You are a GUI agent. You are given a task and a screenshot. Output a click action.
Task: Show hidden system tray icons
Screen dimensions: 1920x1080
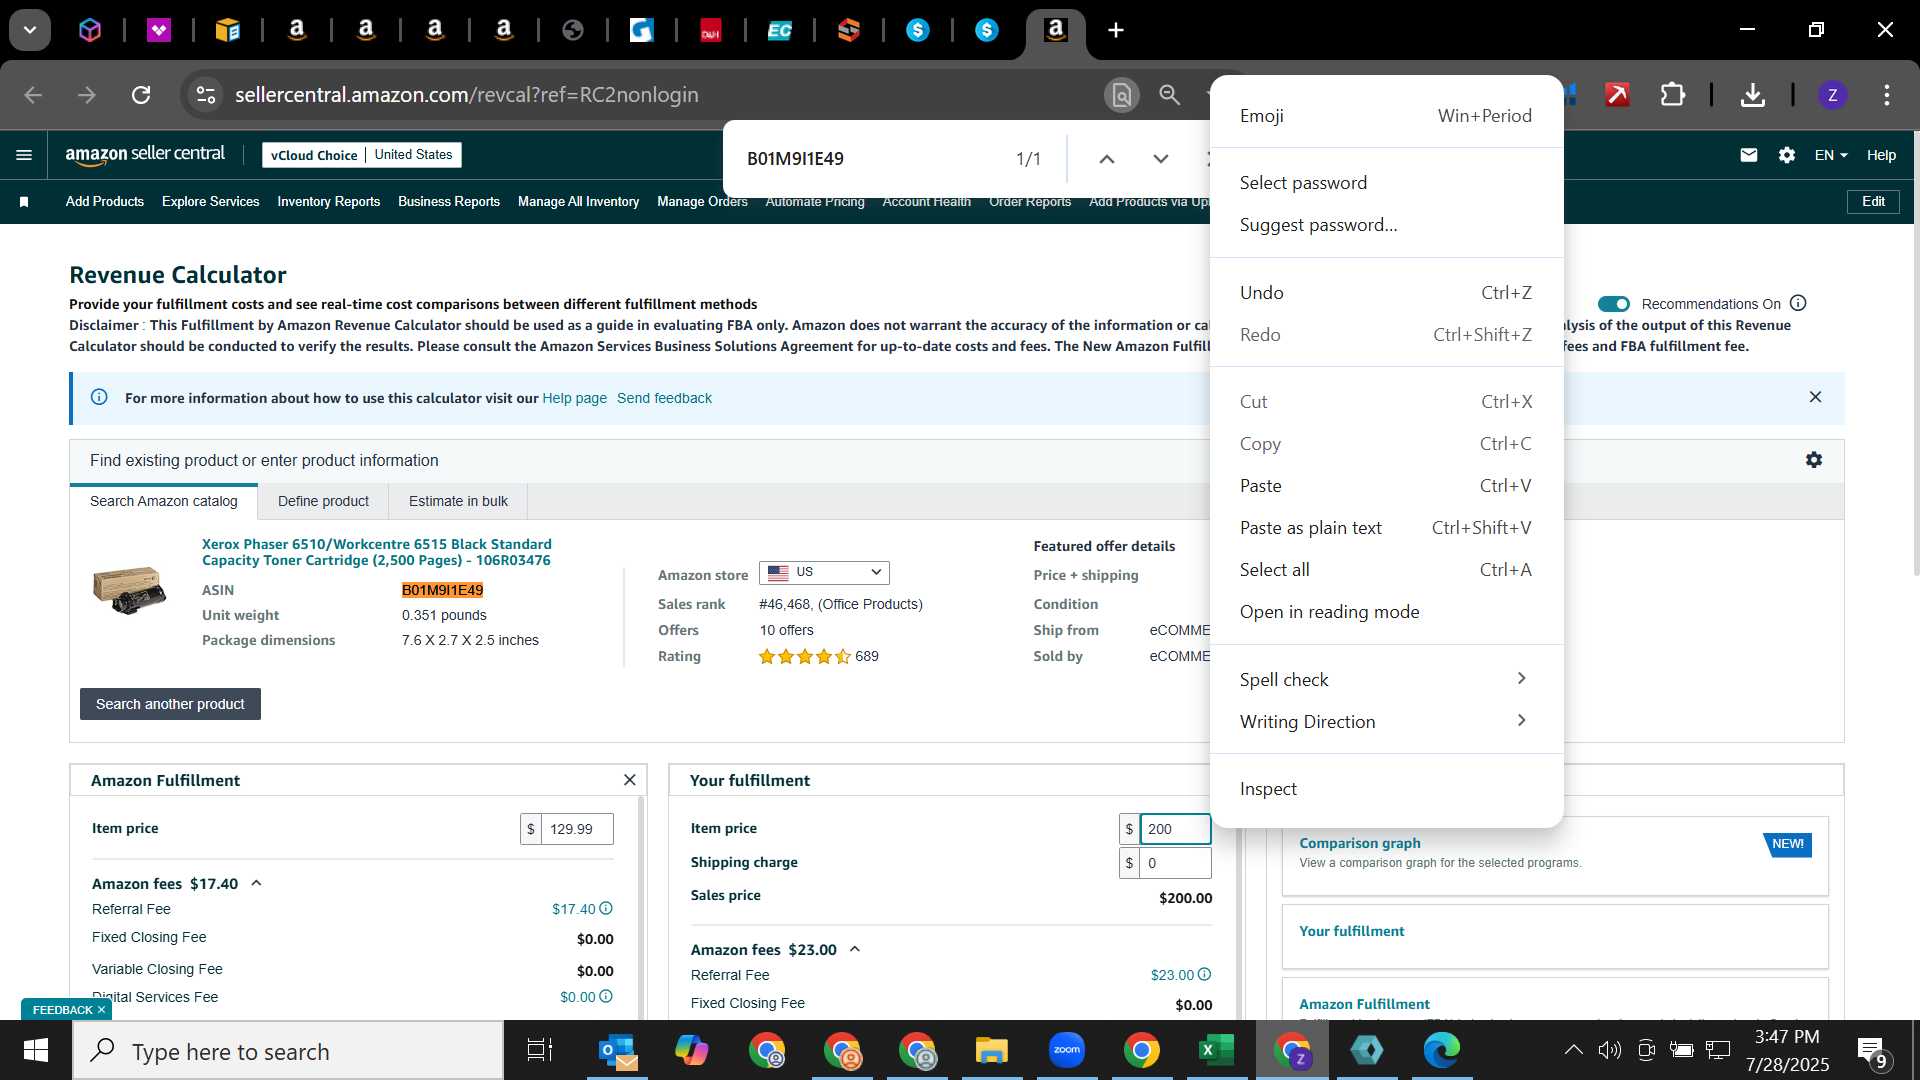pyautogui.click(x=1573, y=1050)
